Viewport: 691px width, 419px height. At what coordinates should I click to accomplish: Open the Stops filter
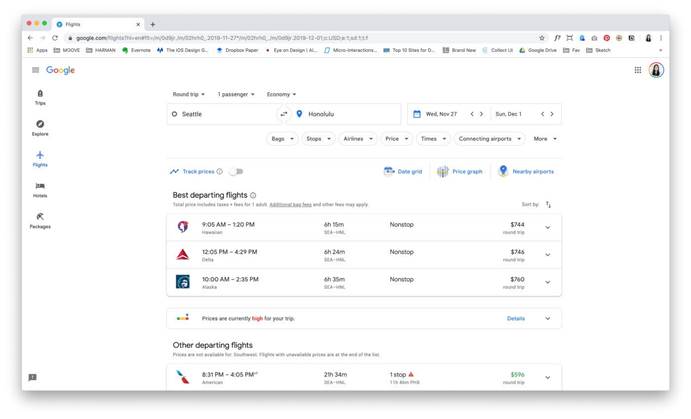click(x=316, y=139)
